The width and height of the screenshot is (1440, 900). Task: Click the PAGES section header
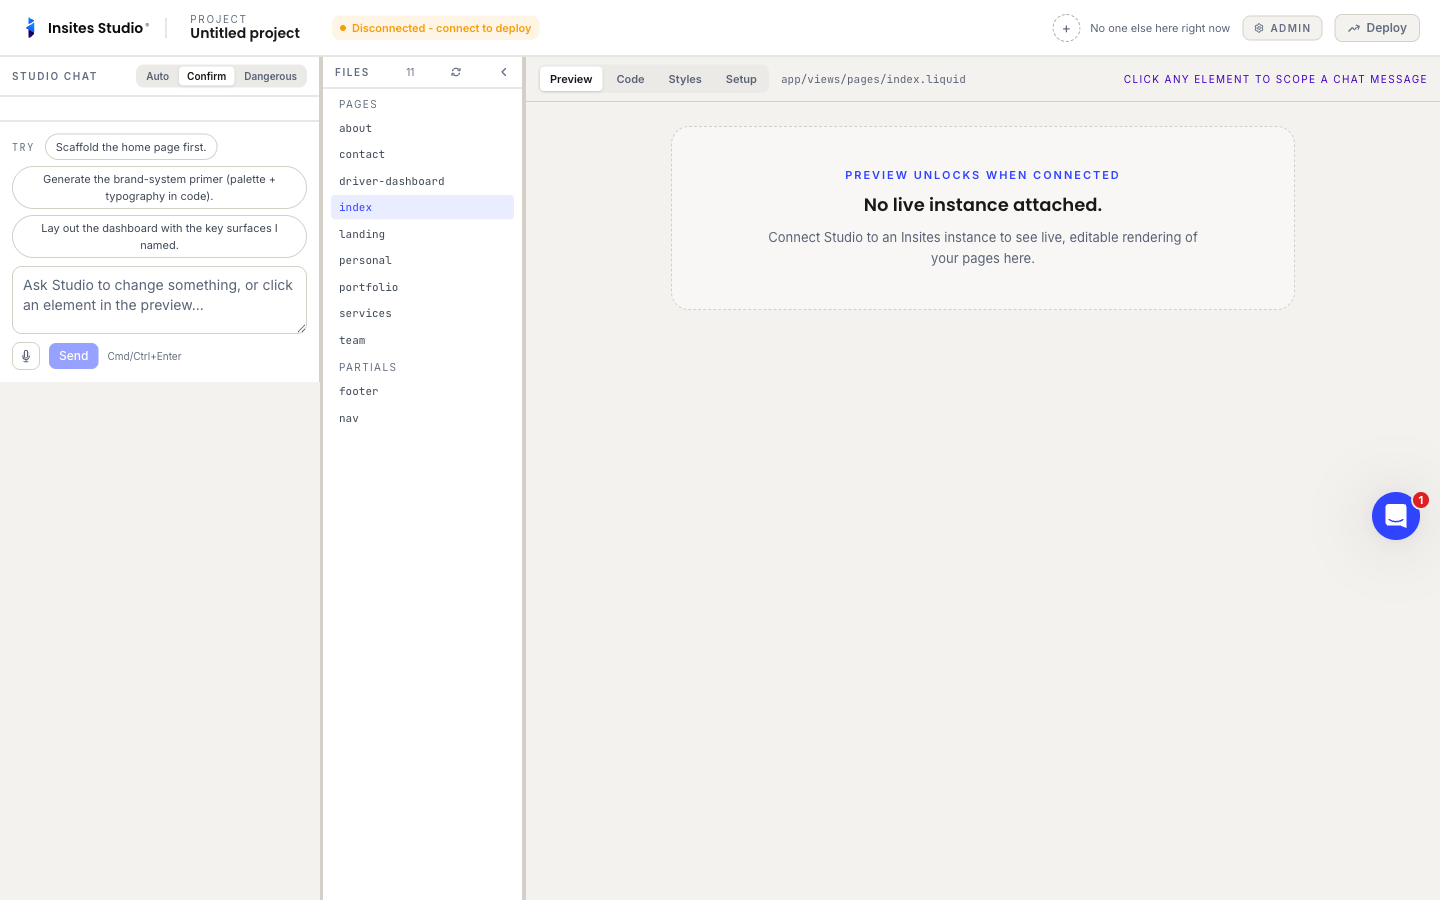358,104
